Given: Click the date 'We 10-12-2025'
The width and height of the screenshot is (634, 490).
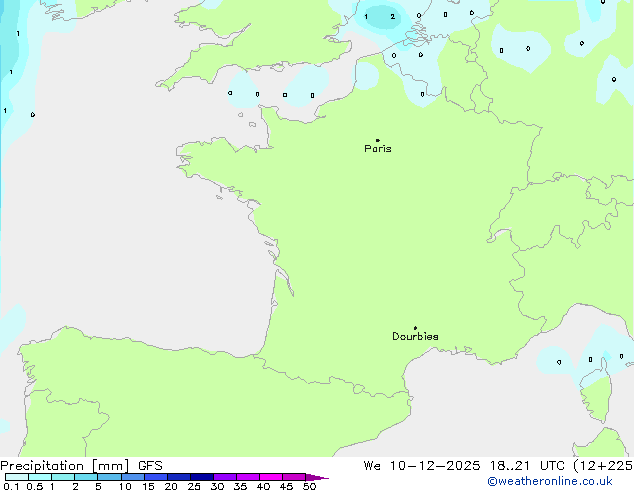Looking at the screenshot, I should pos(414,465).
